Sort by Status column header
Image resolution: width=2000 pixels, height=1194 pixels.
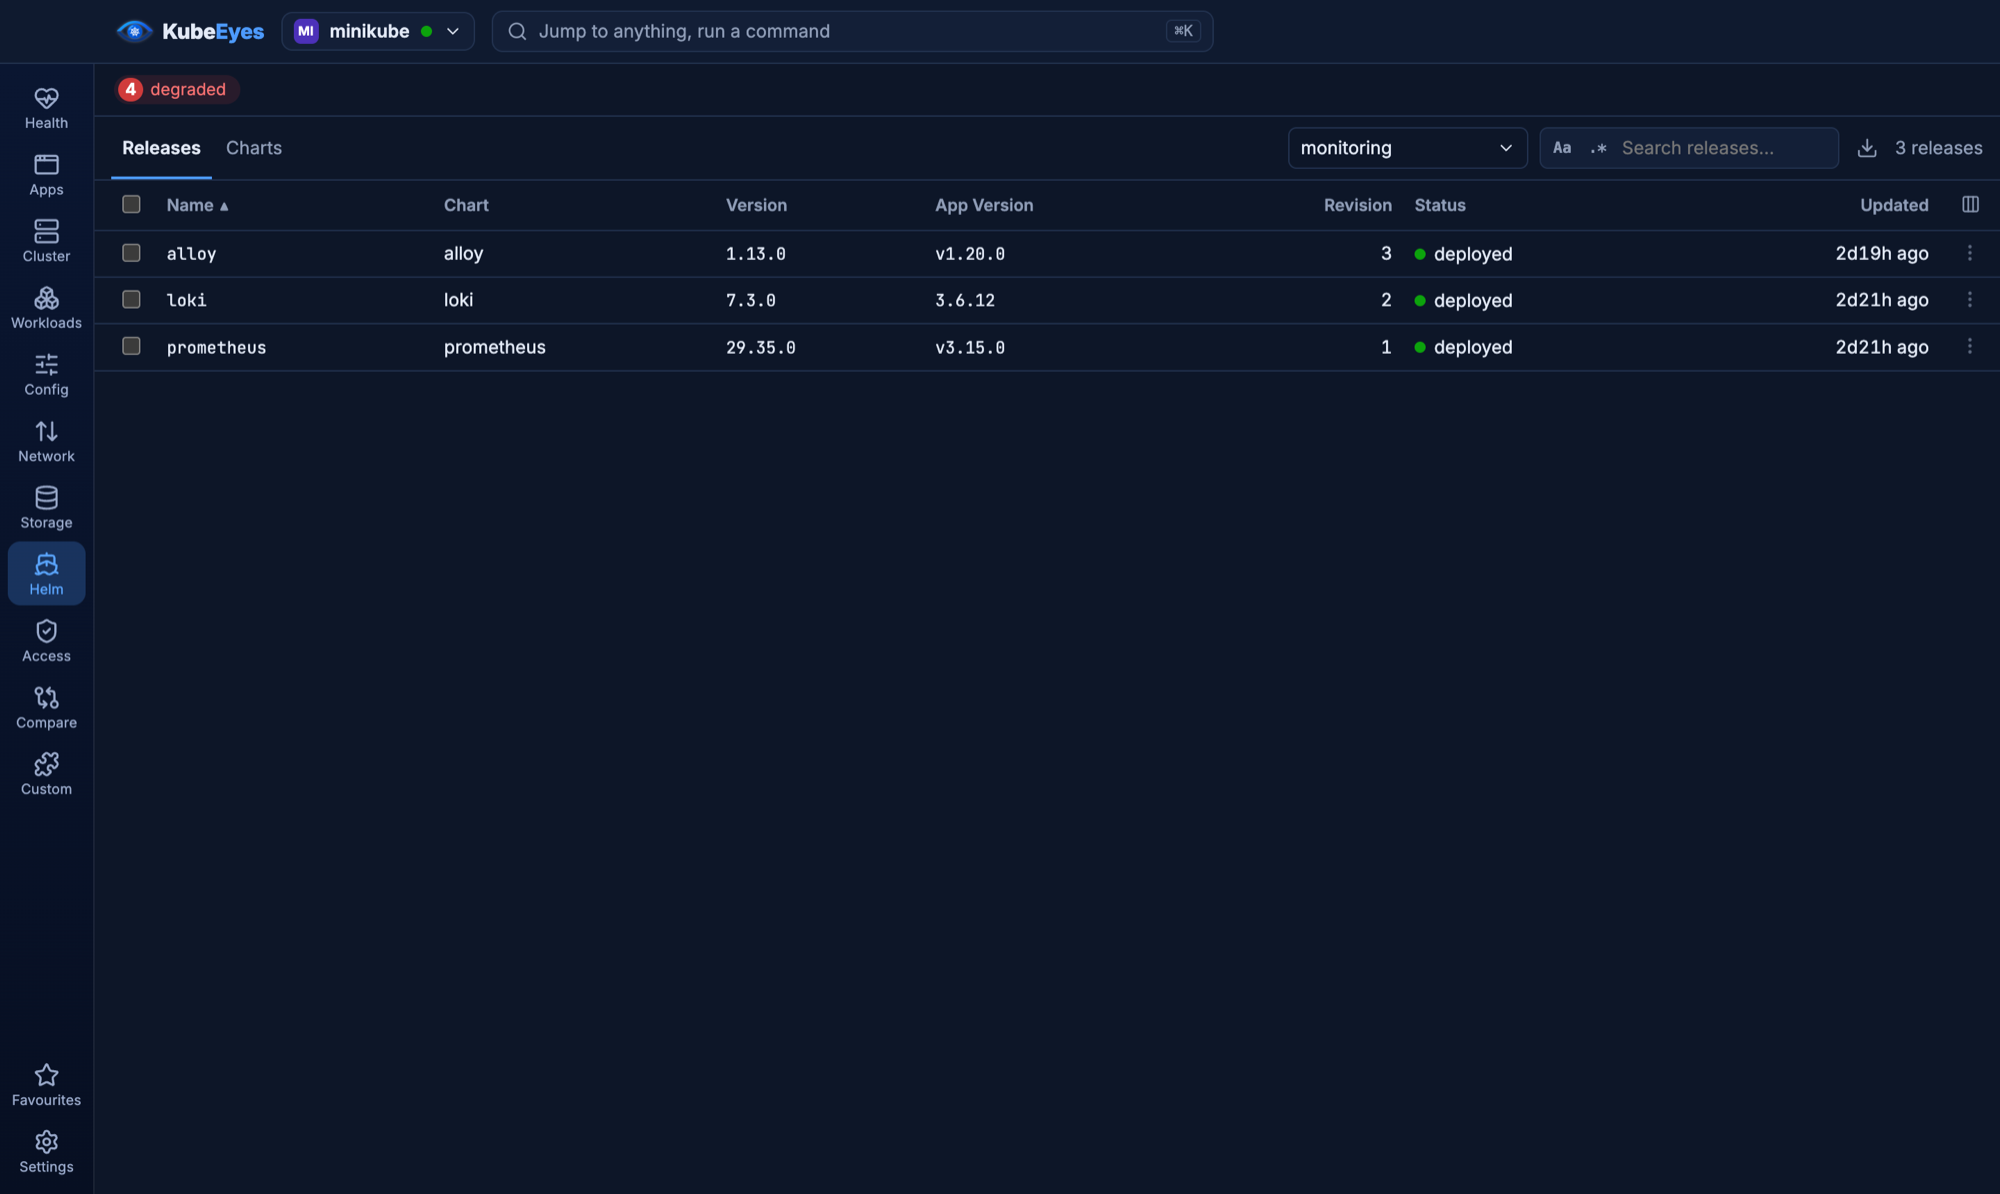1440,205
